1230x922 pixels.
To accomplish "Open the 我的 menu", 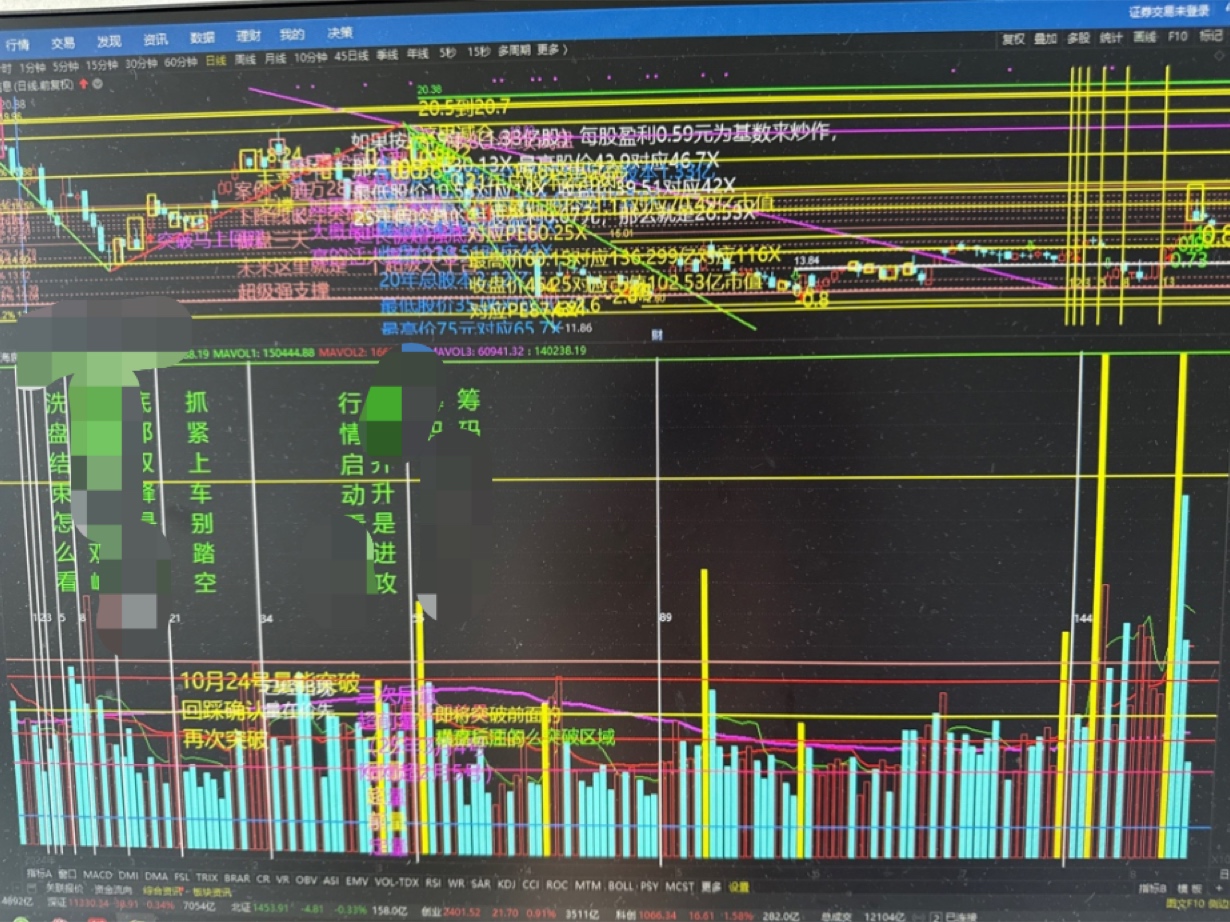I will [292, 35].
